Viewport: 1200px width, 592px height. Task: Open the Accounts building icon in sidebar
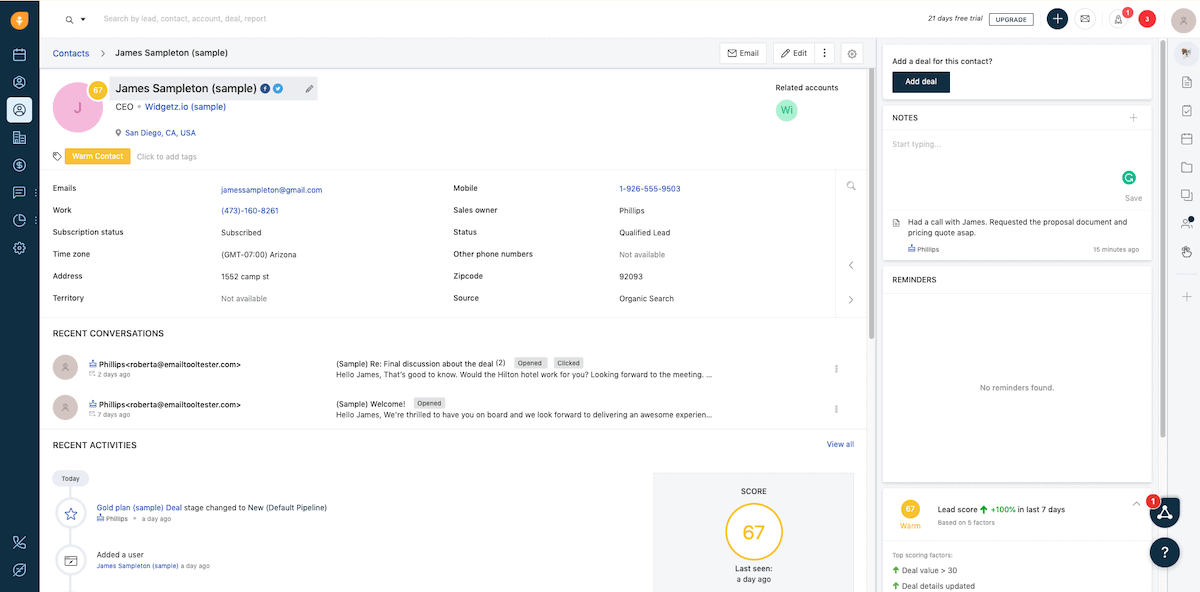19,137
